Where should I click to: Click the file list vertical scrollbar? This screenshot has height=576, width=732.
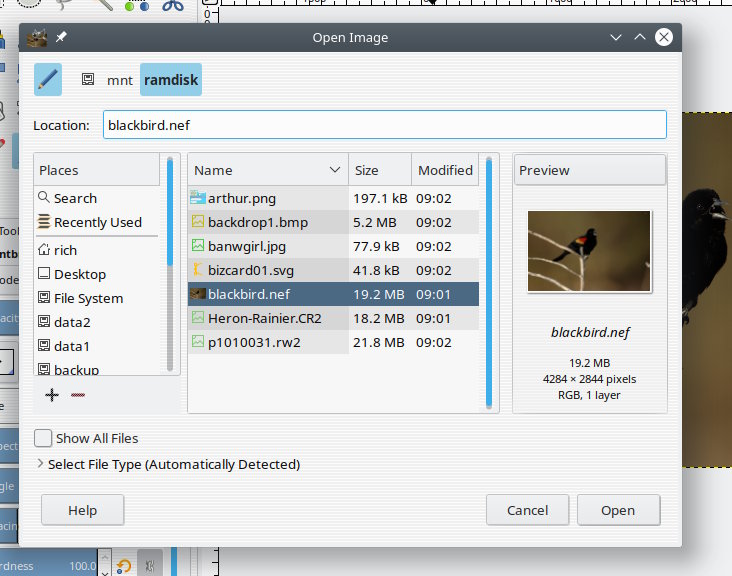click(489, 282)
